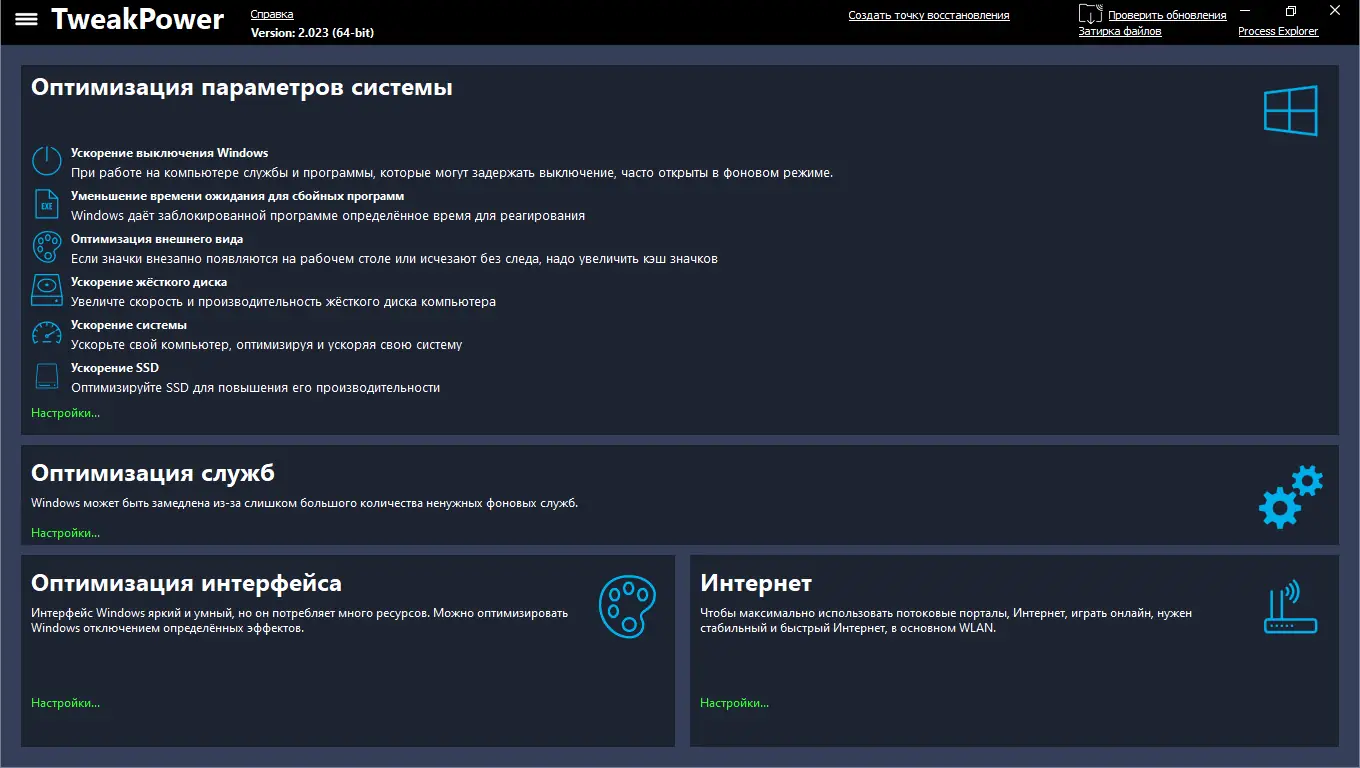Select Ускорение выключения Windows heading
The height and width of the screenshot is (768, 1360).
pos(170,153)
